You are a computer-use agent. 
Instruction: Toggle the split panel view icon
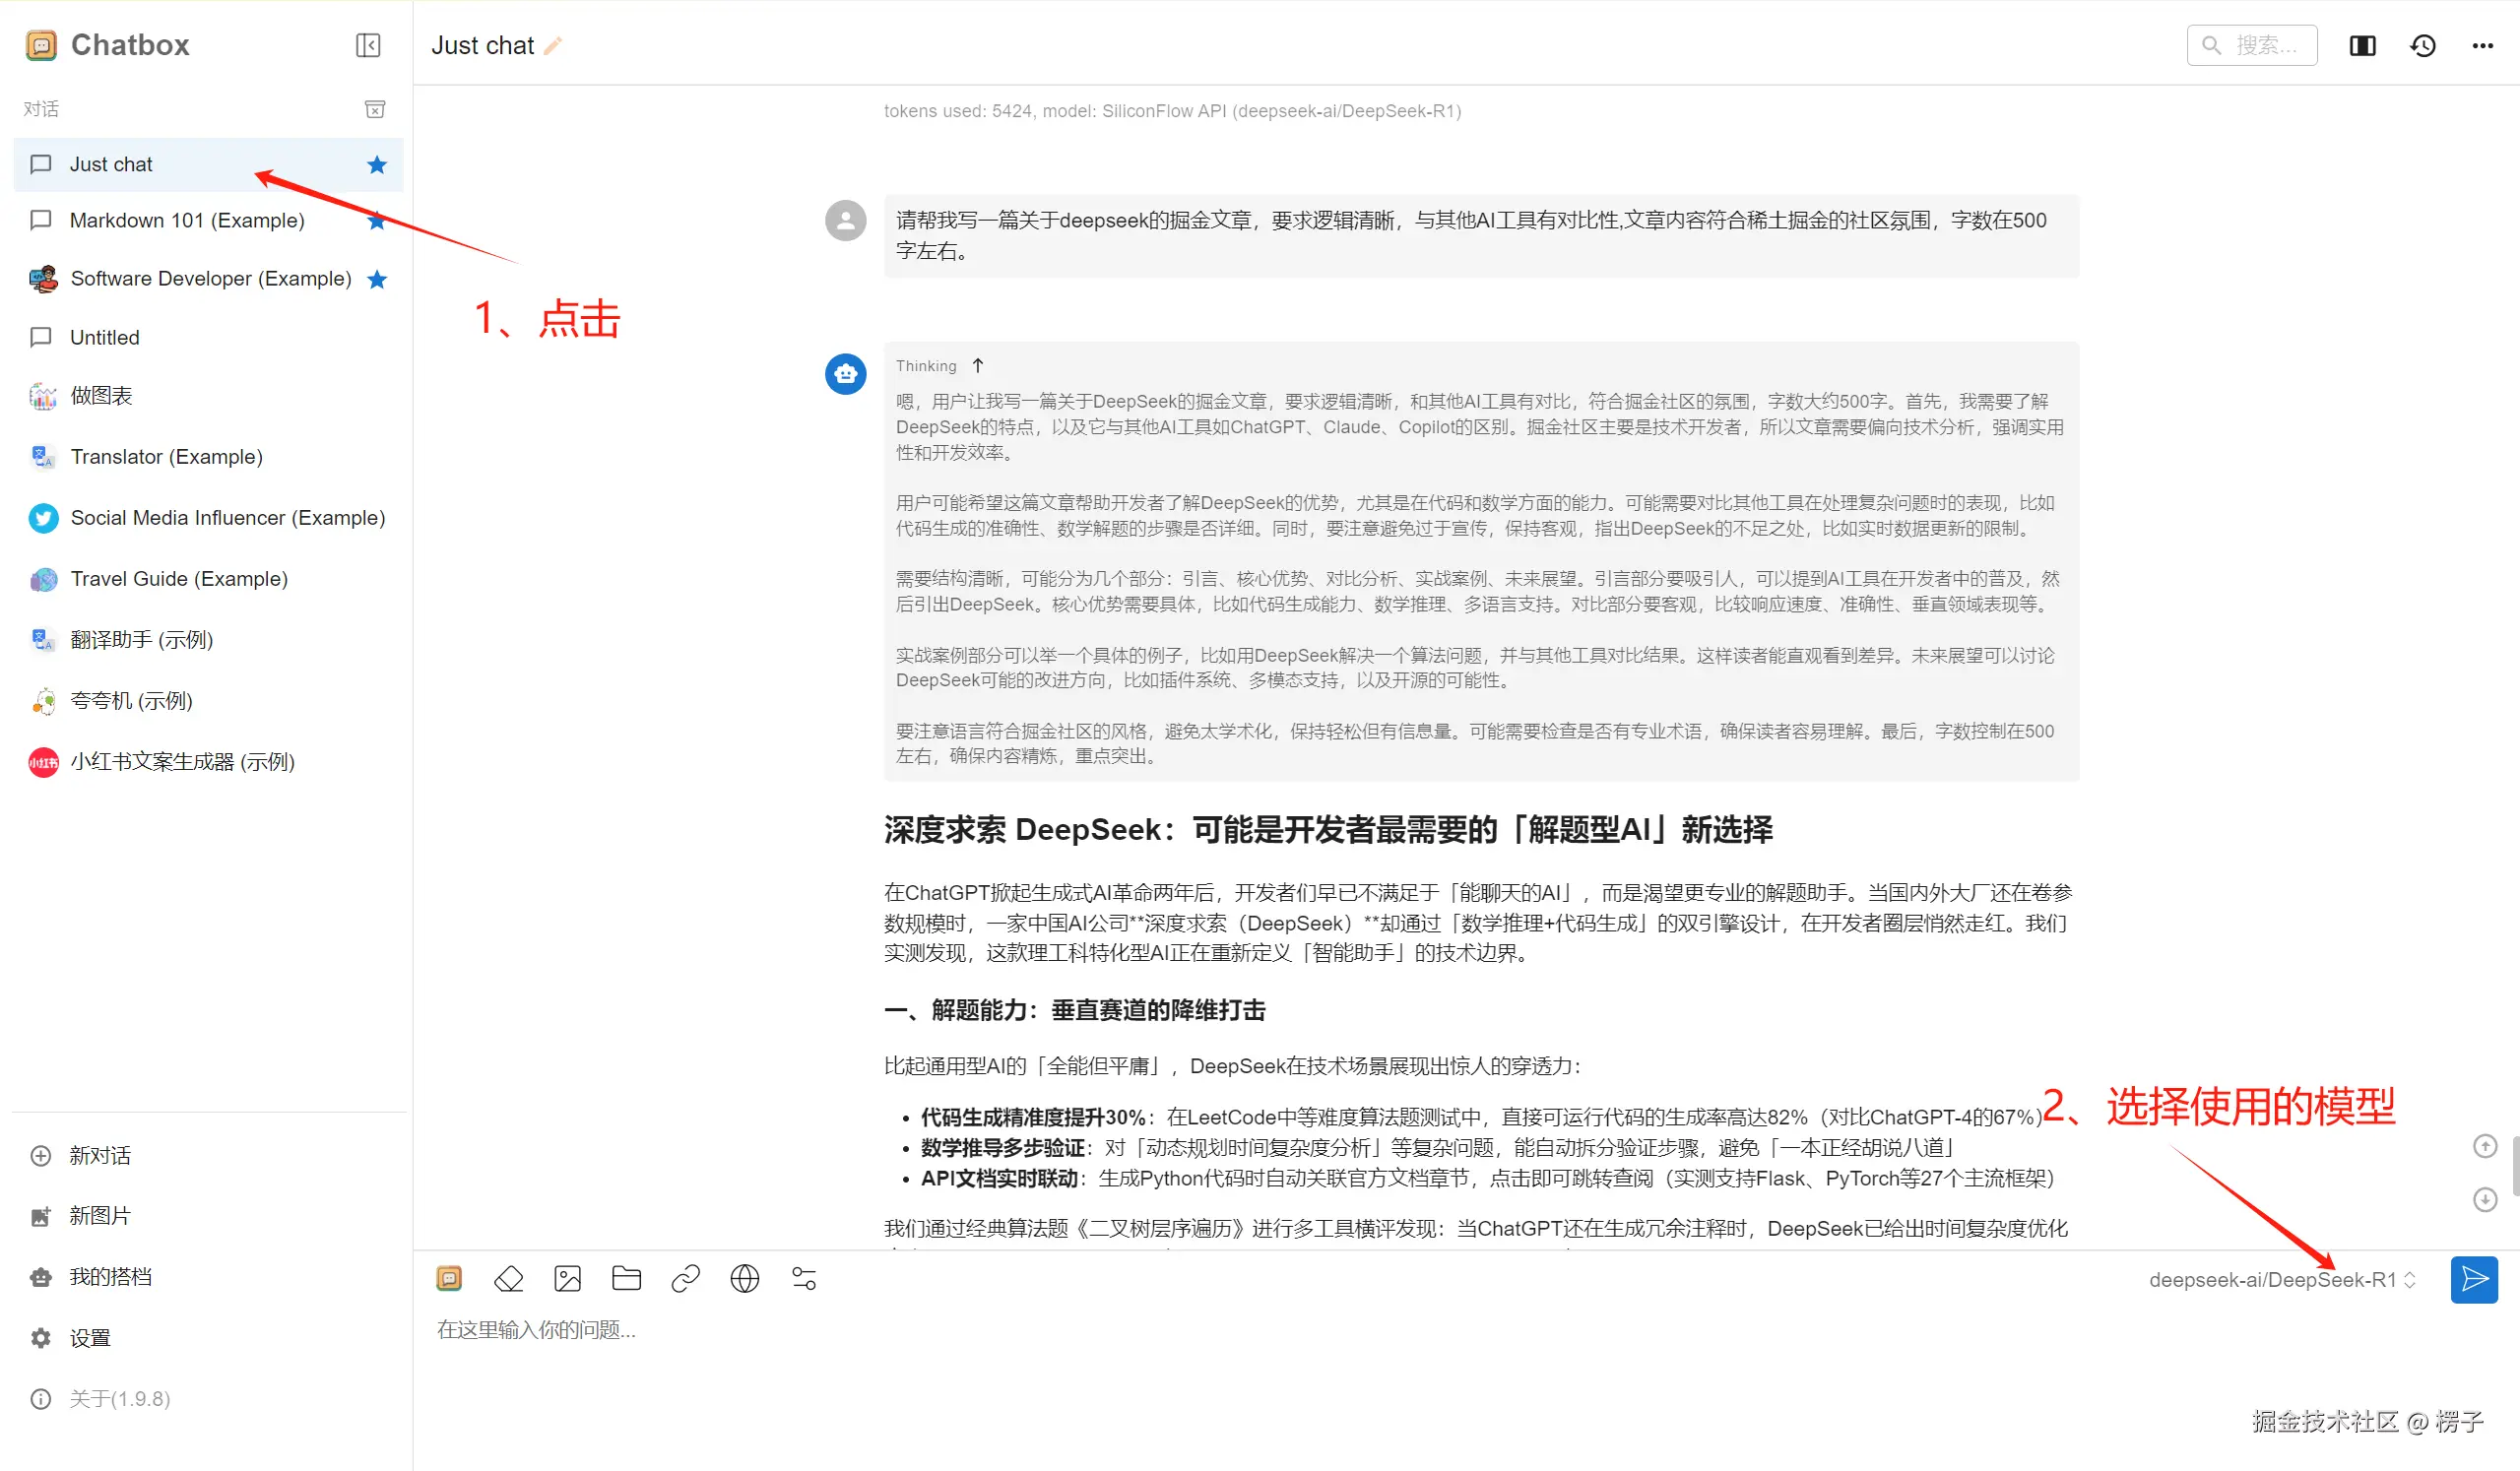point(2363,46)
